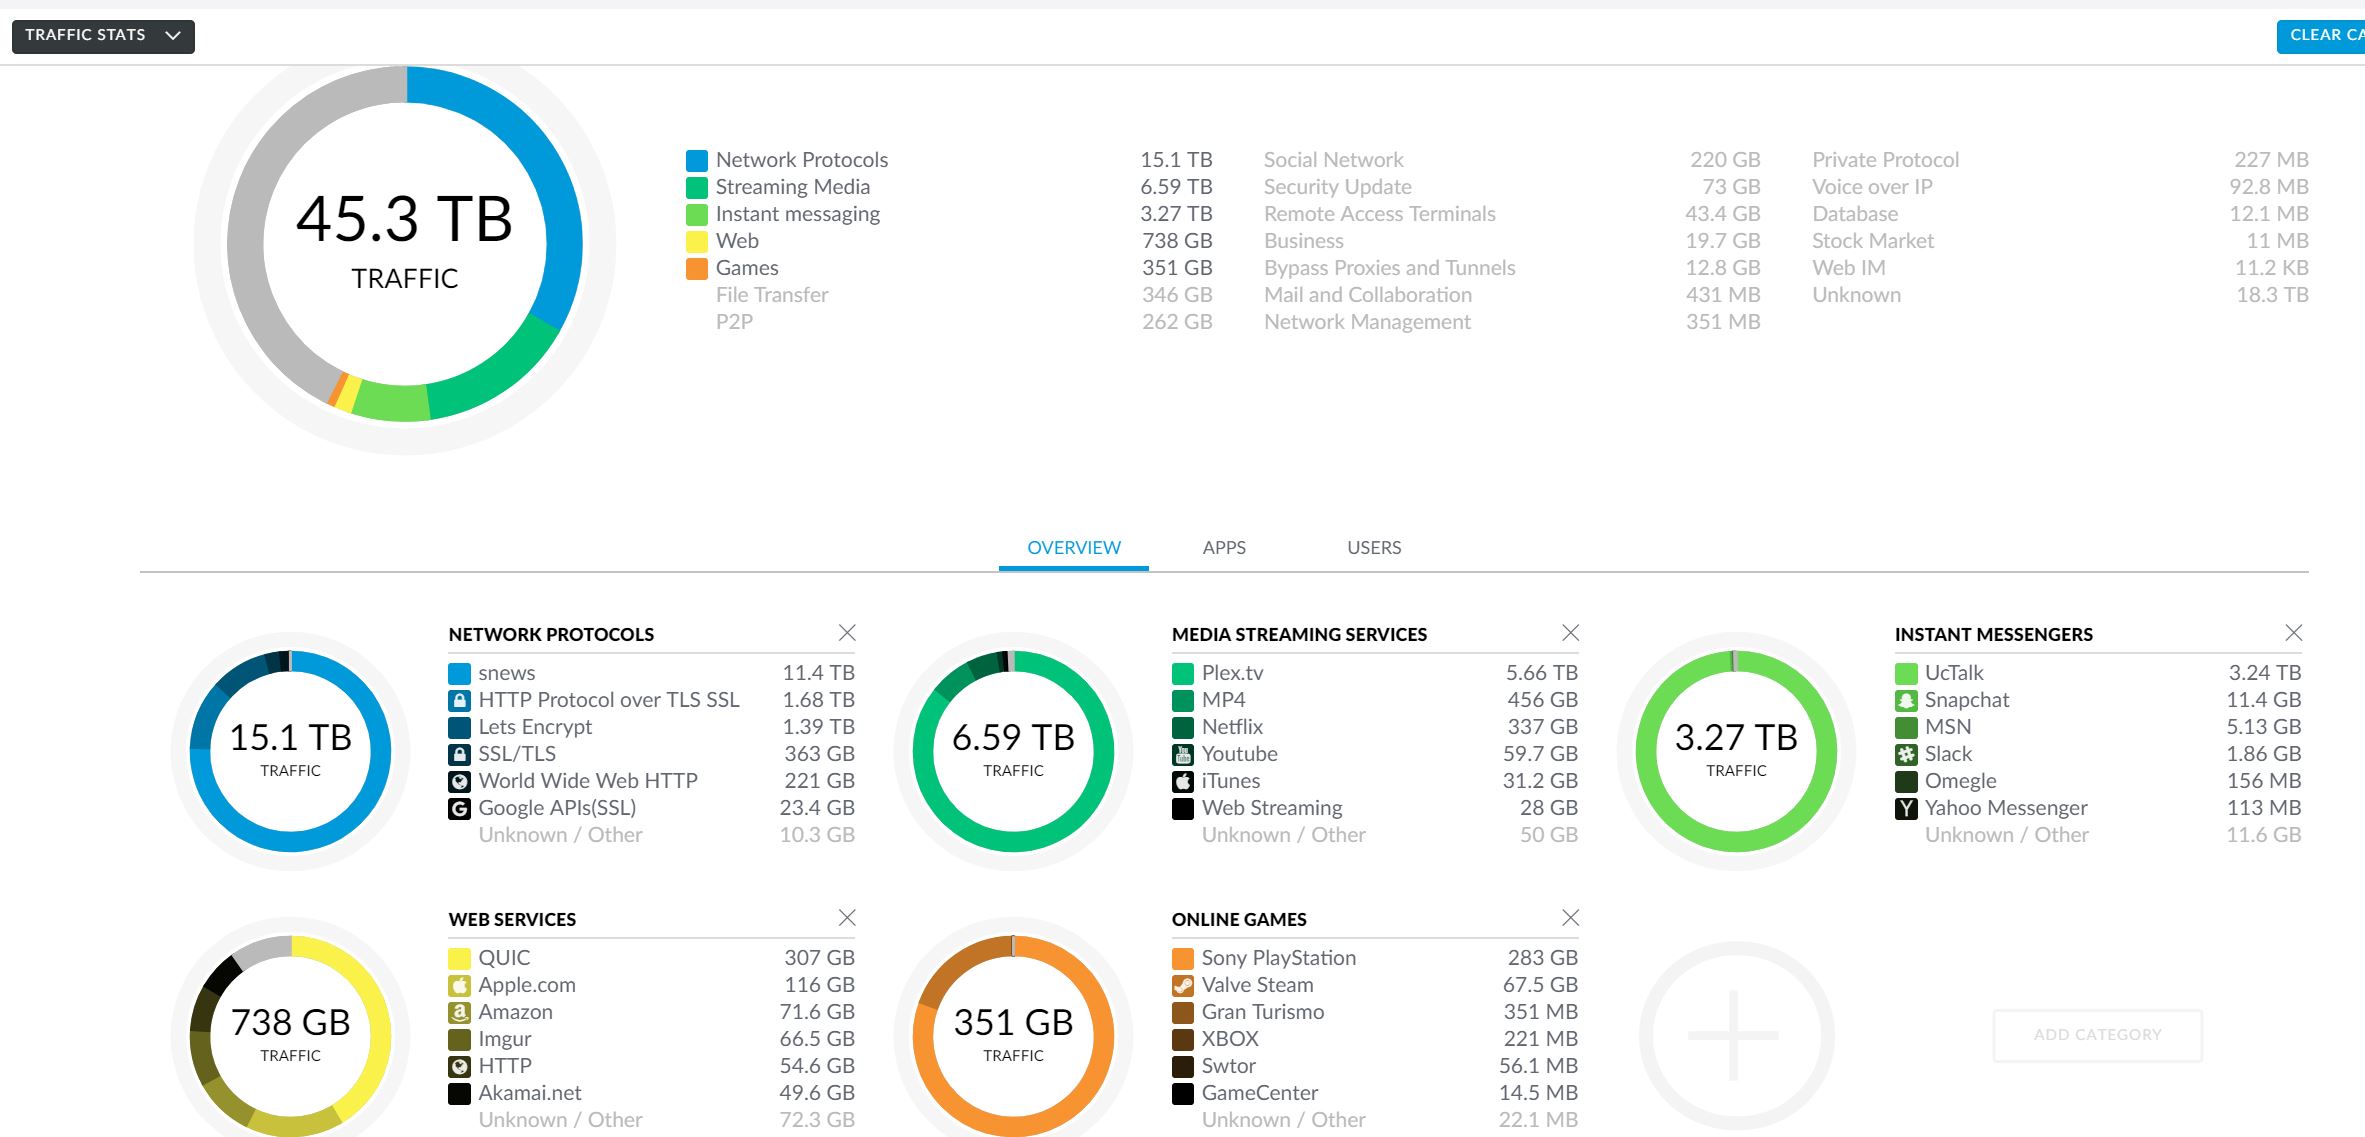
Task: Click the Network Protocols blue swatch
Action: click(697, 160)
